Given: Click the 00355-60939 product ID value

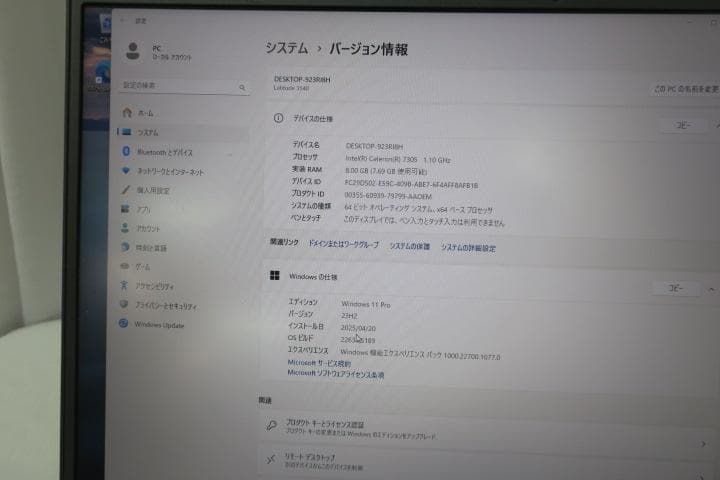Looking at the screenshot, I should click(388, 196).
